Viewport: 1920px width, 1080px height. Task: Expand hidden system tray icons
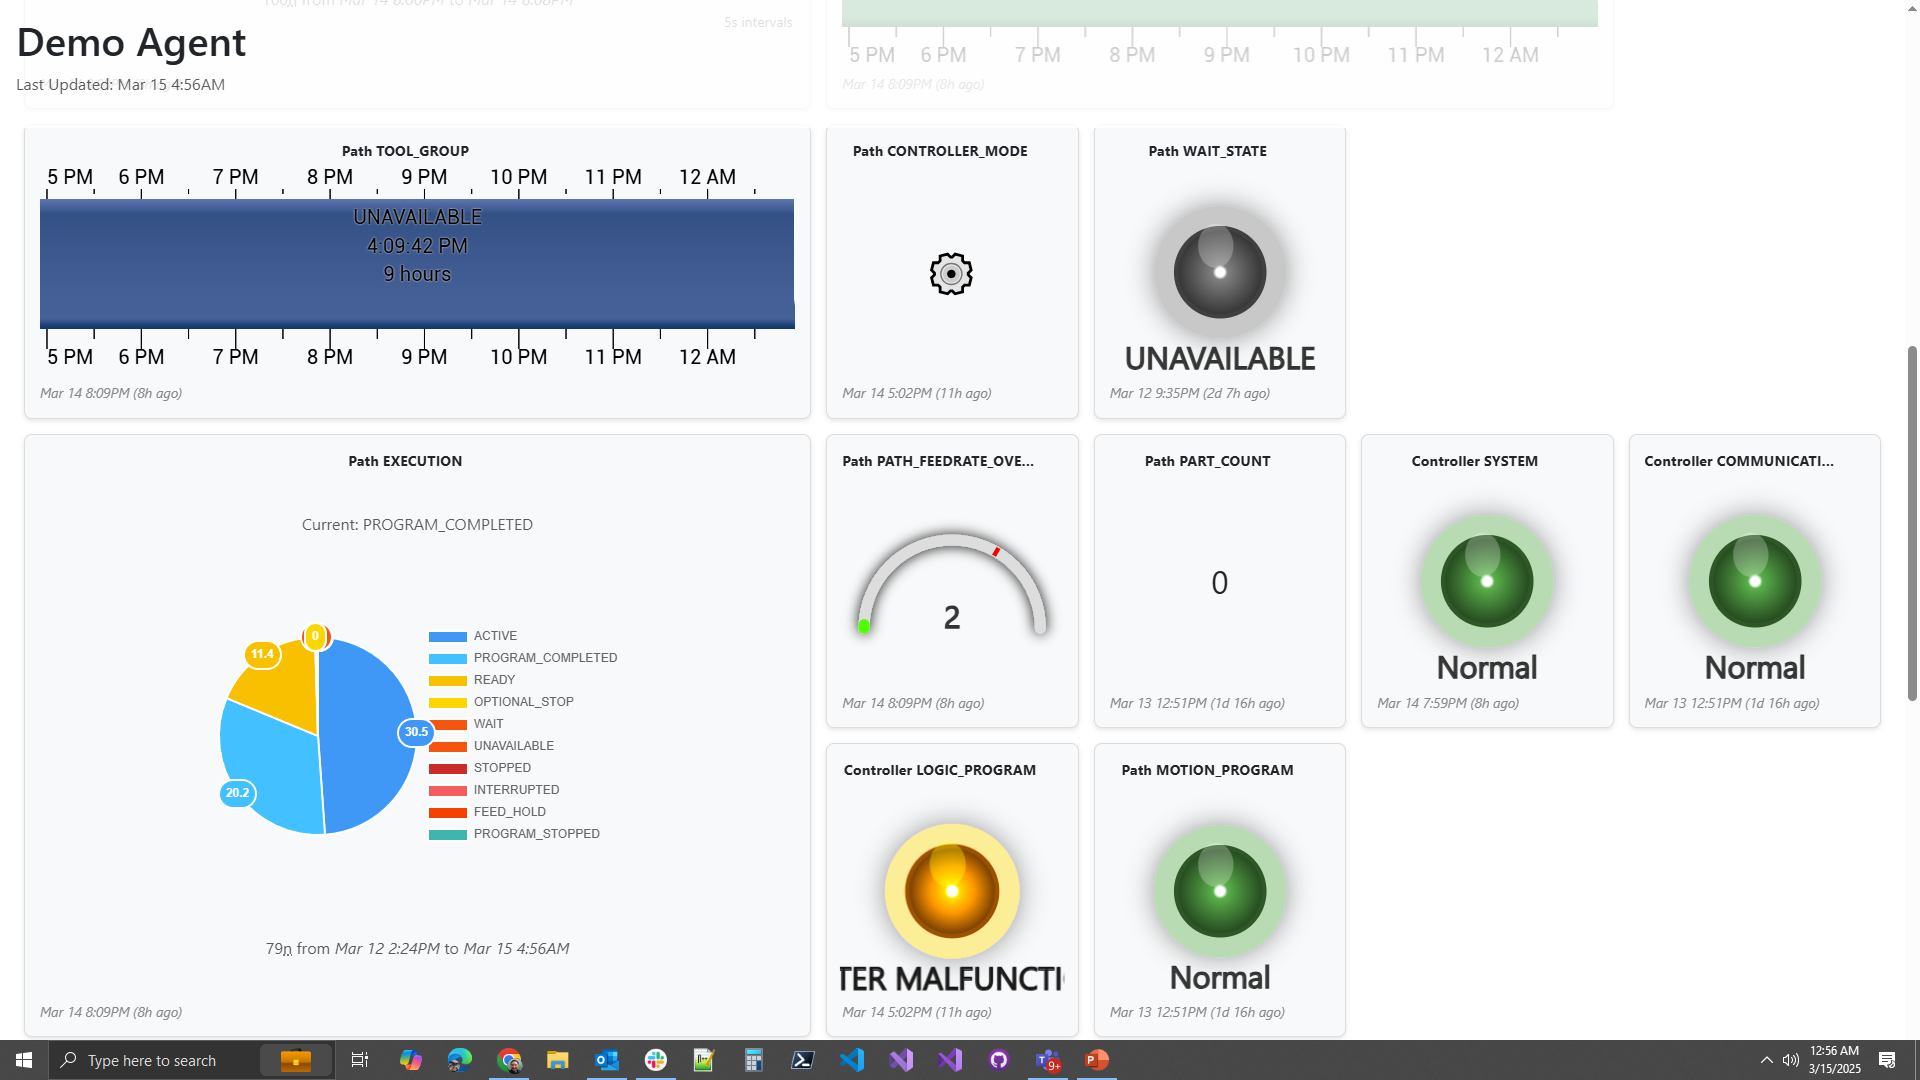tap(1766, 1059)
